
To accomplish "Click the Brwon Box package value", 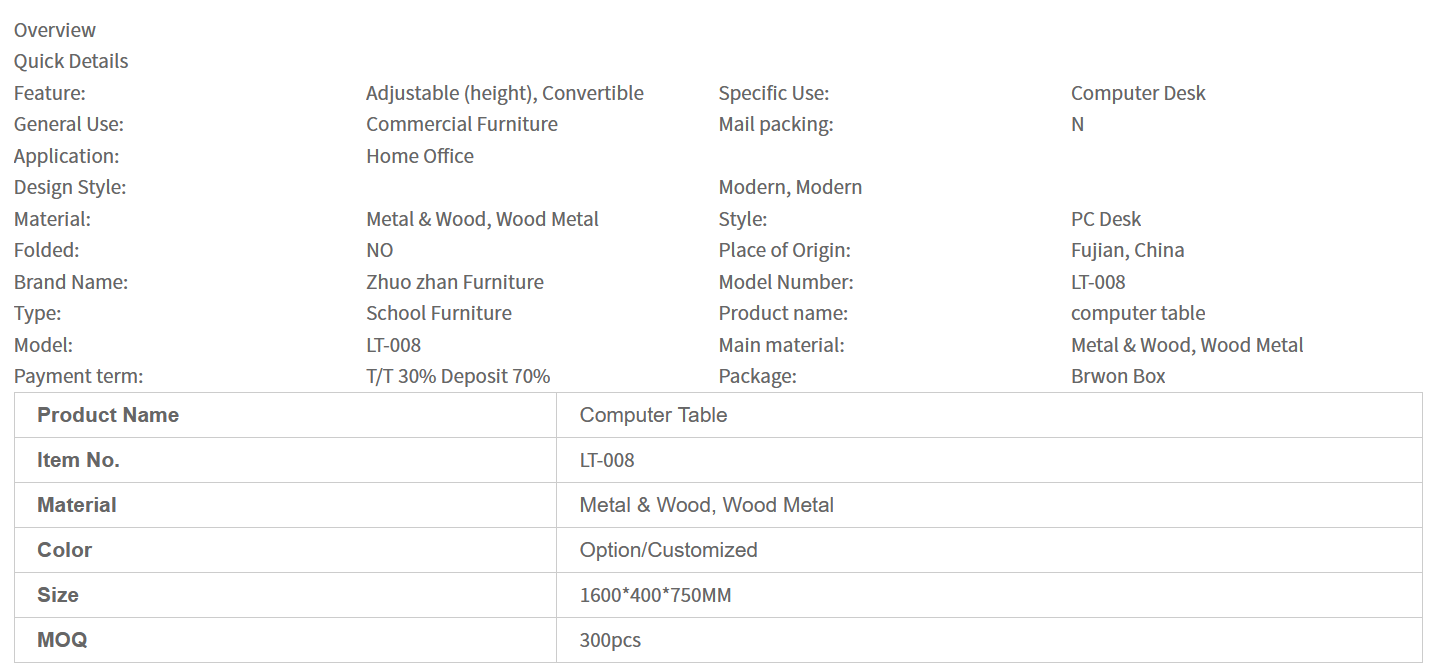I will [1118, 376].
